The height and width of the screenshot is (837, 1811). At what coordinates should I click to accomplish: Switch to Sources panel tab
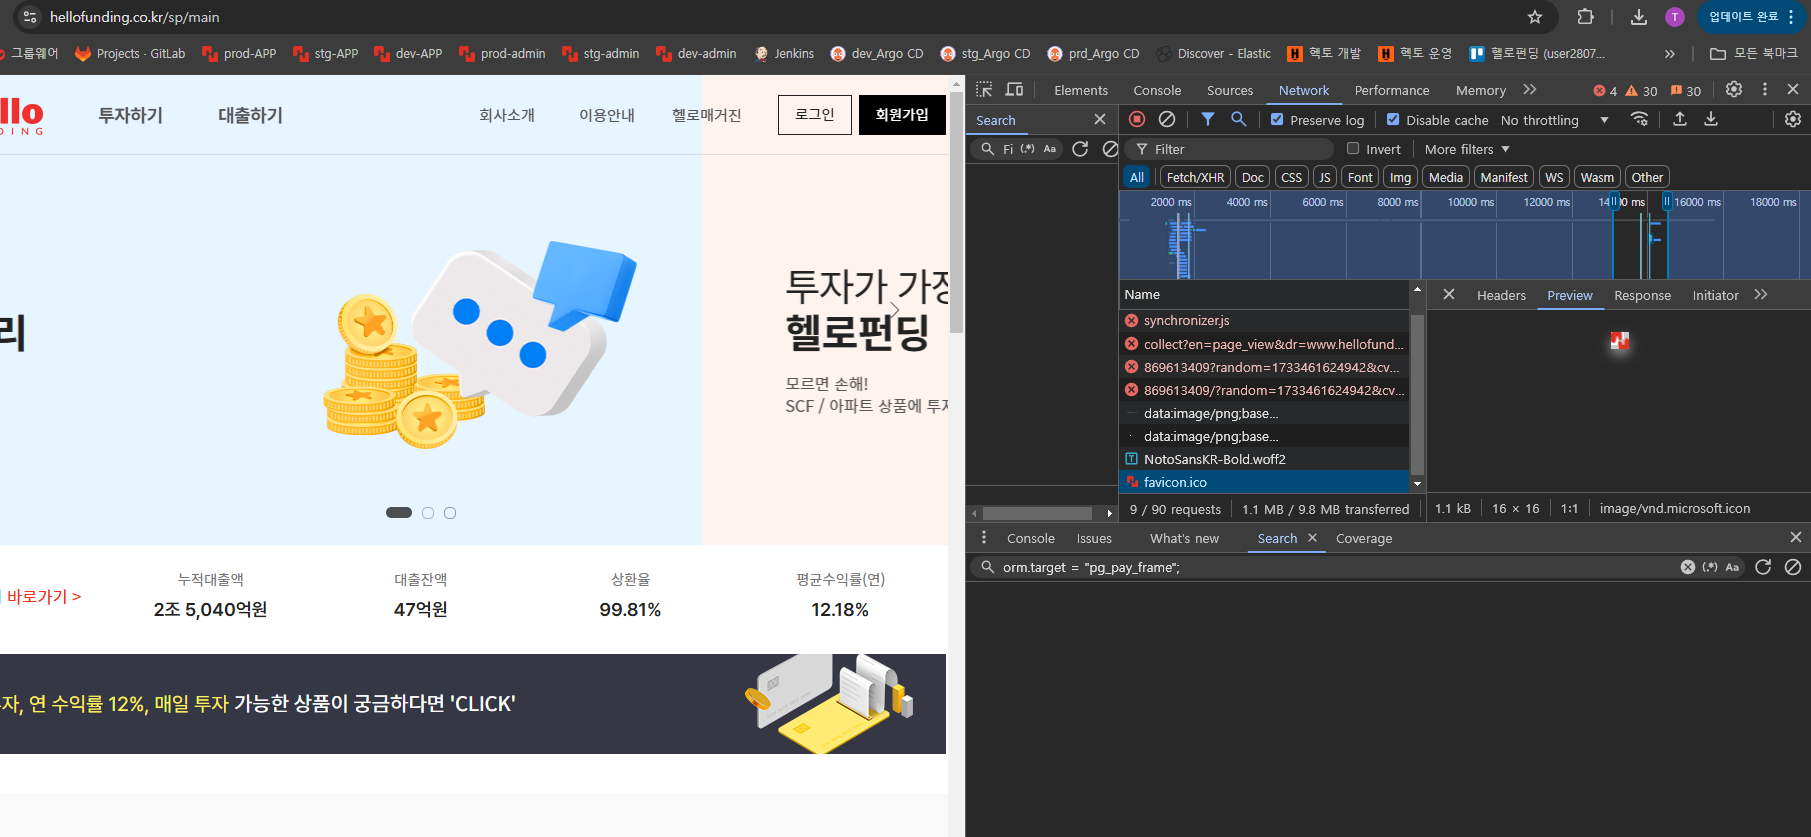tap(1230, 90)
